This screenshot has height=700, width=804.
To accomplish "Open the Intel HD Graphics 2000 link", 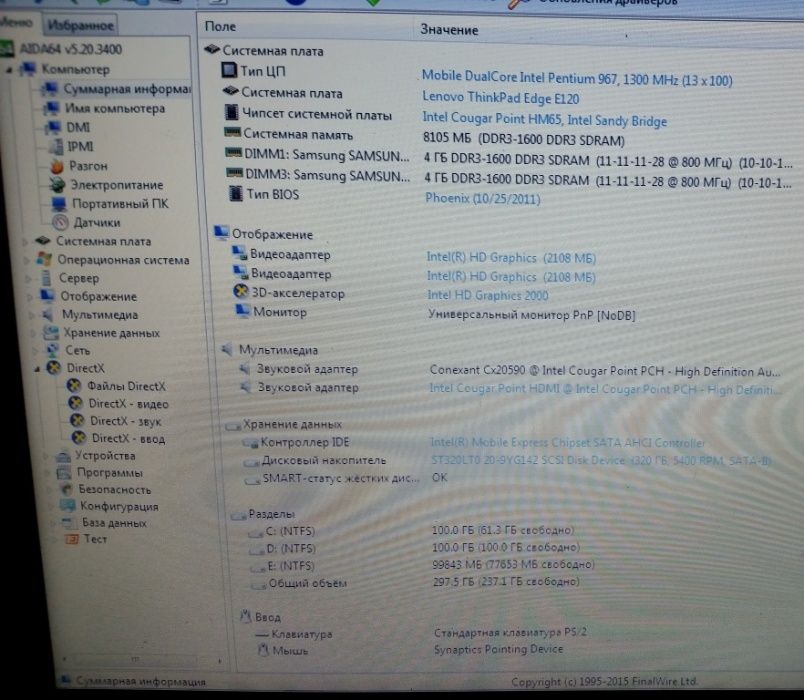I will 488,295.
